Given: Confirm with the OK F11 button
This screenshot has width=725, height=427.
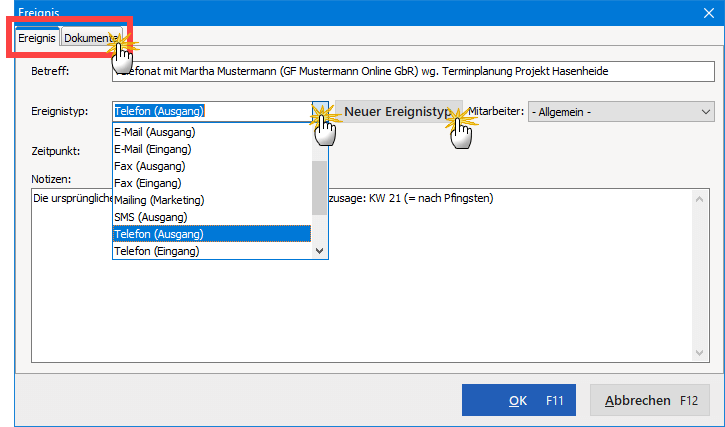Looking at the screenshot, I should coord(519,400).
